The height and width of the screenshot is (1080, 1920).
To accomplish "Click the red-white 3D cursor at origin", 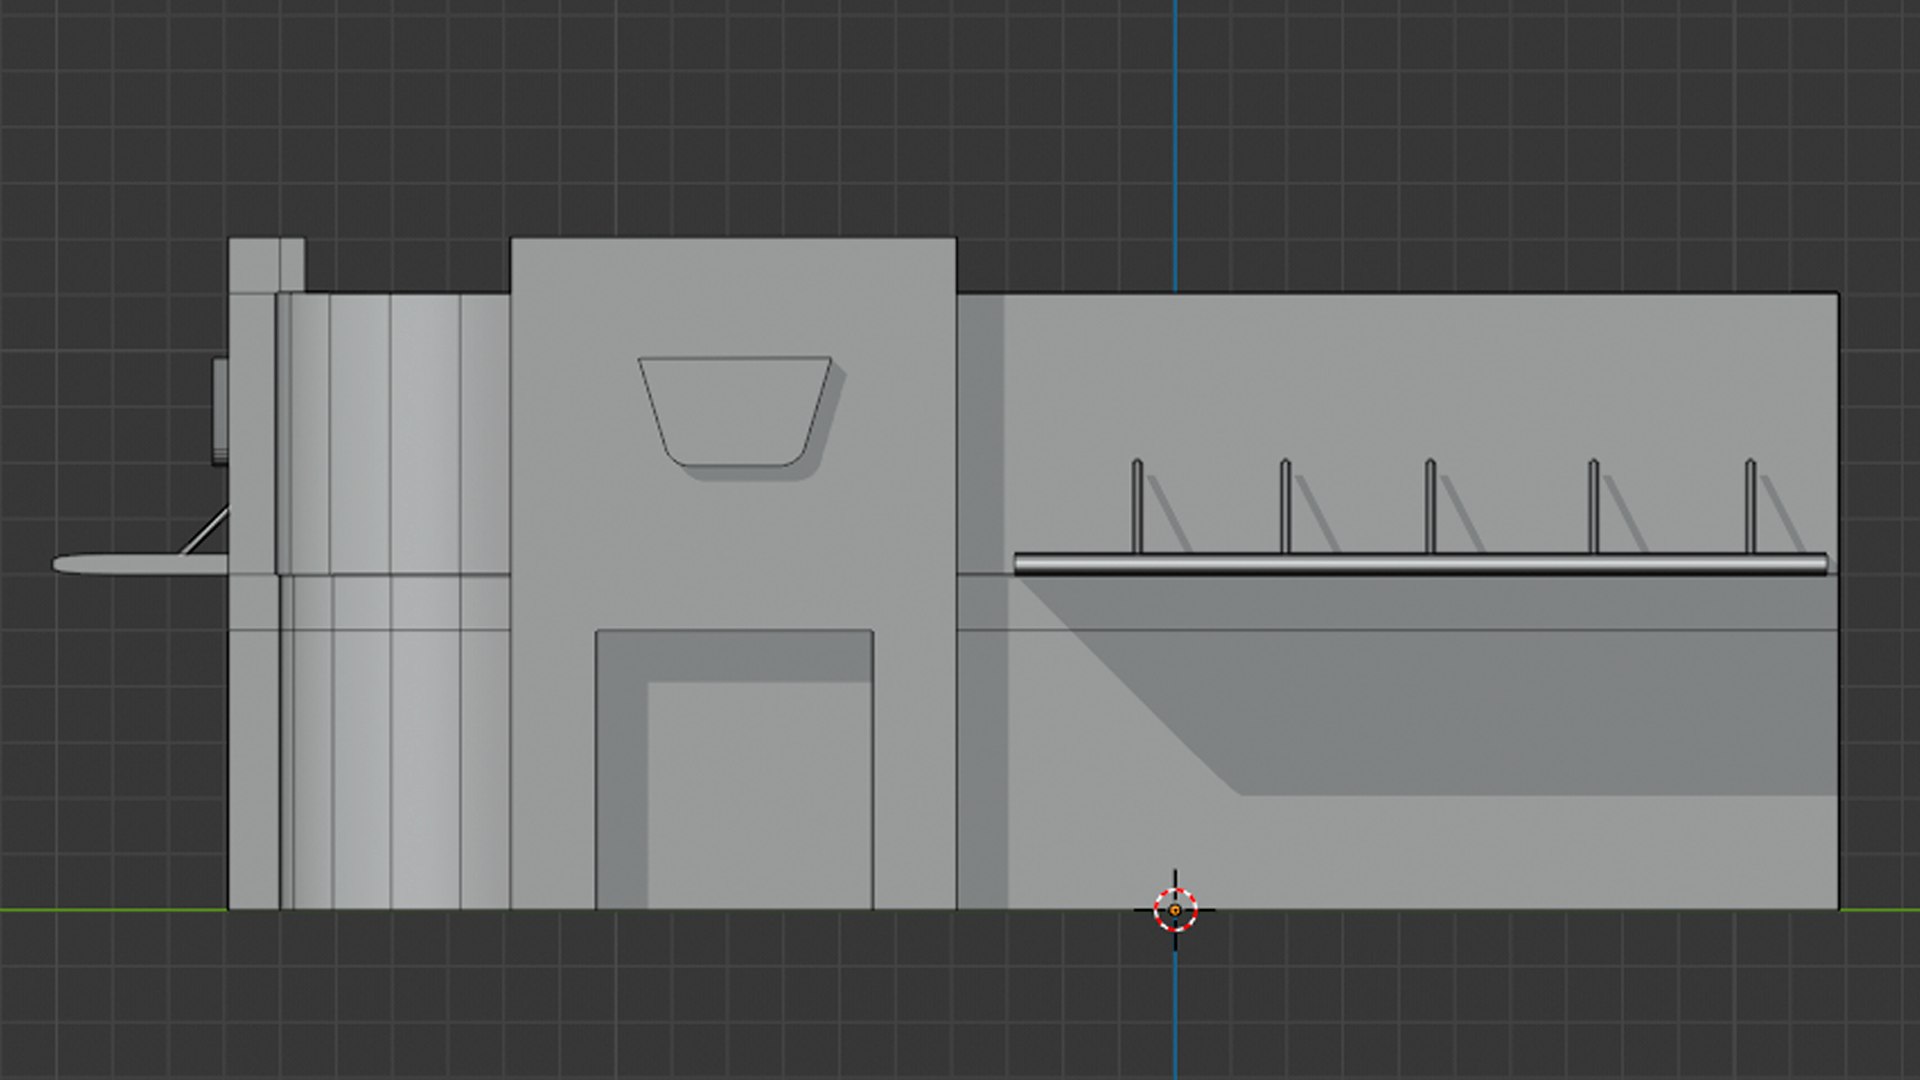I will coord(1175,910).
